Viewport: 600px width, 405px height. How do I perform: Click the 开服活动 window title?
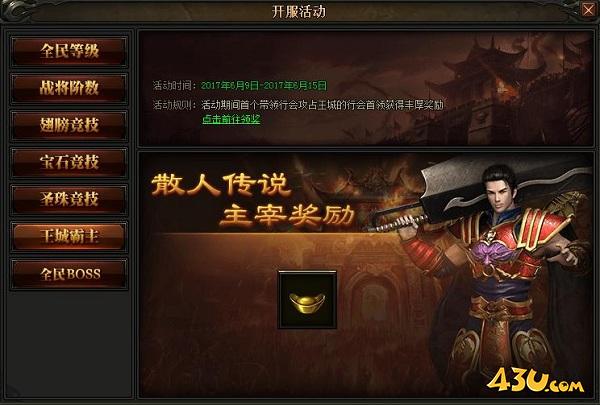[299, 11]
